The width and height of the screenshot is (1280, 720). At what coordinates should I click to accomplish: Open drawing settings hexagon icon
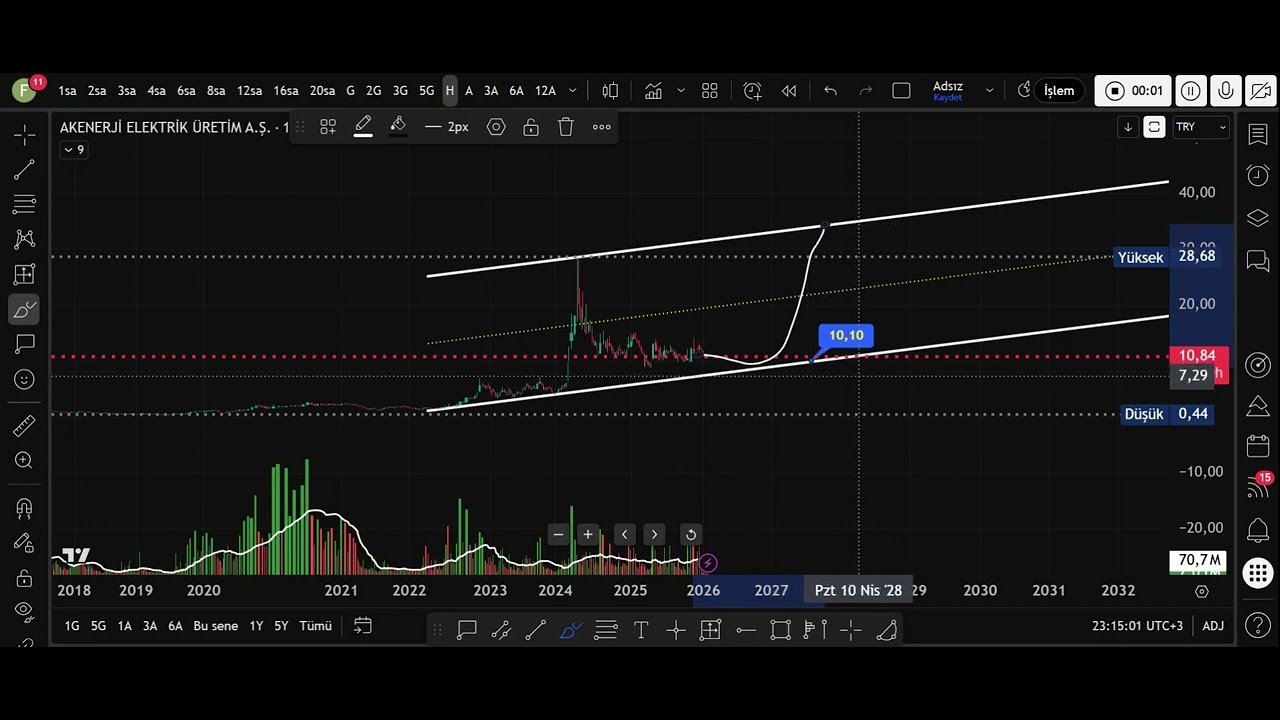click(x=496, y=127)
